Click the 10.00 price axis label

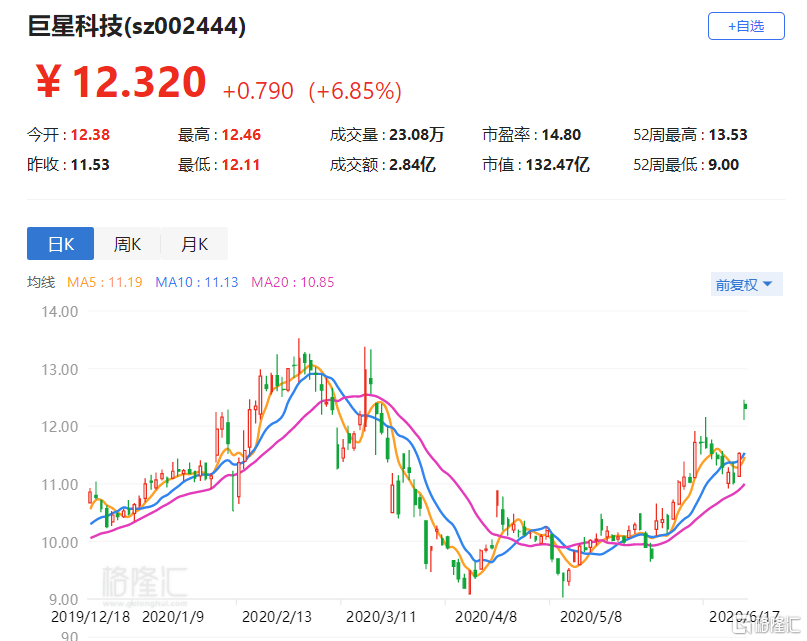[60, 542]
